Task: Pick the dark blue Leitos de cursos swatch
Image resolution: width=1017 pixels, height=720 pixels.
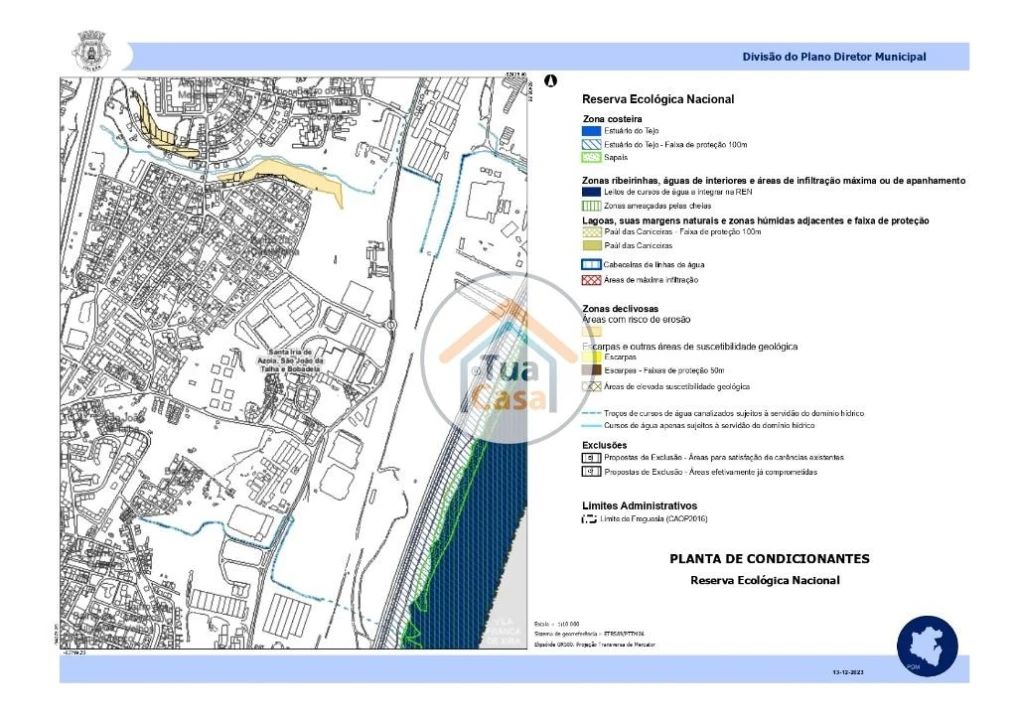Action: 592,191
